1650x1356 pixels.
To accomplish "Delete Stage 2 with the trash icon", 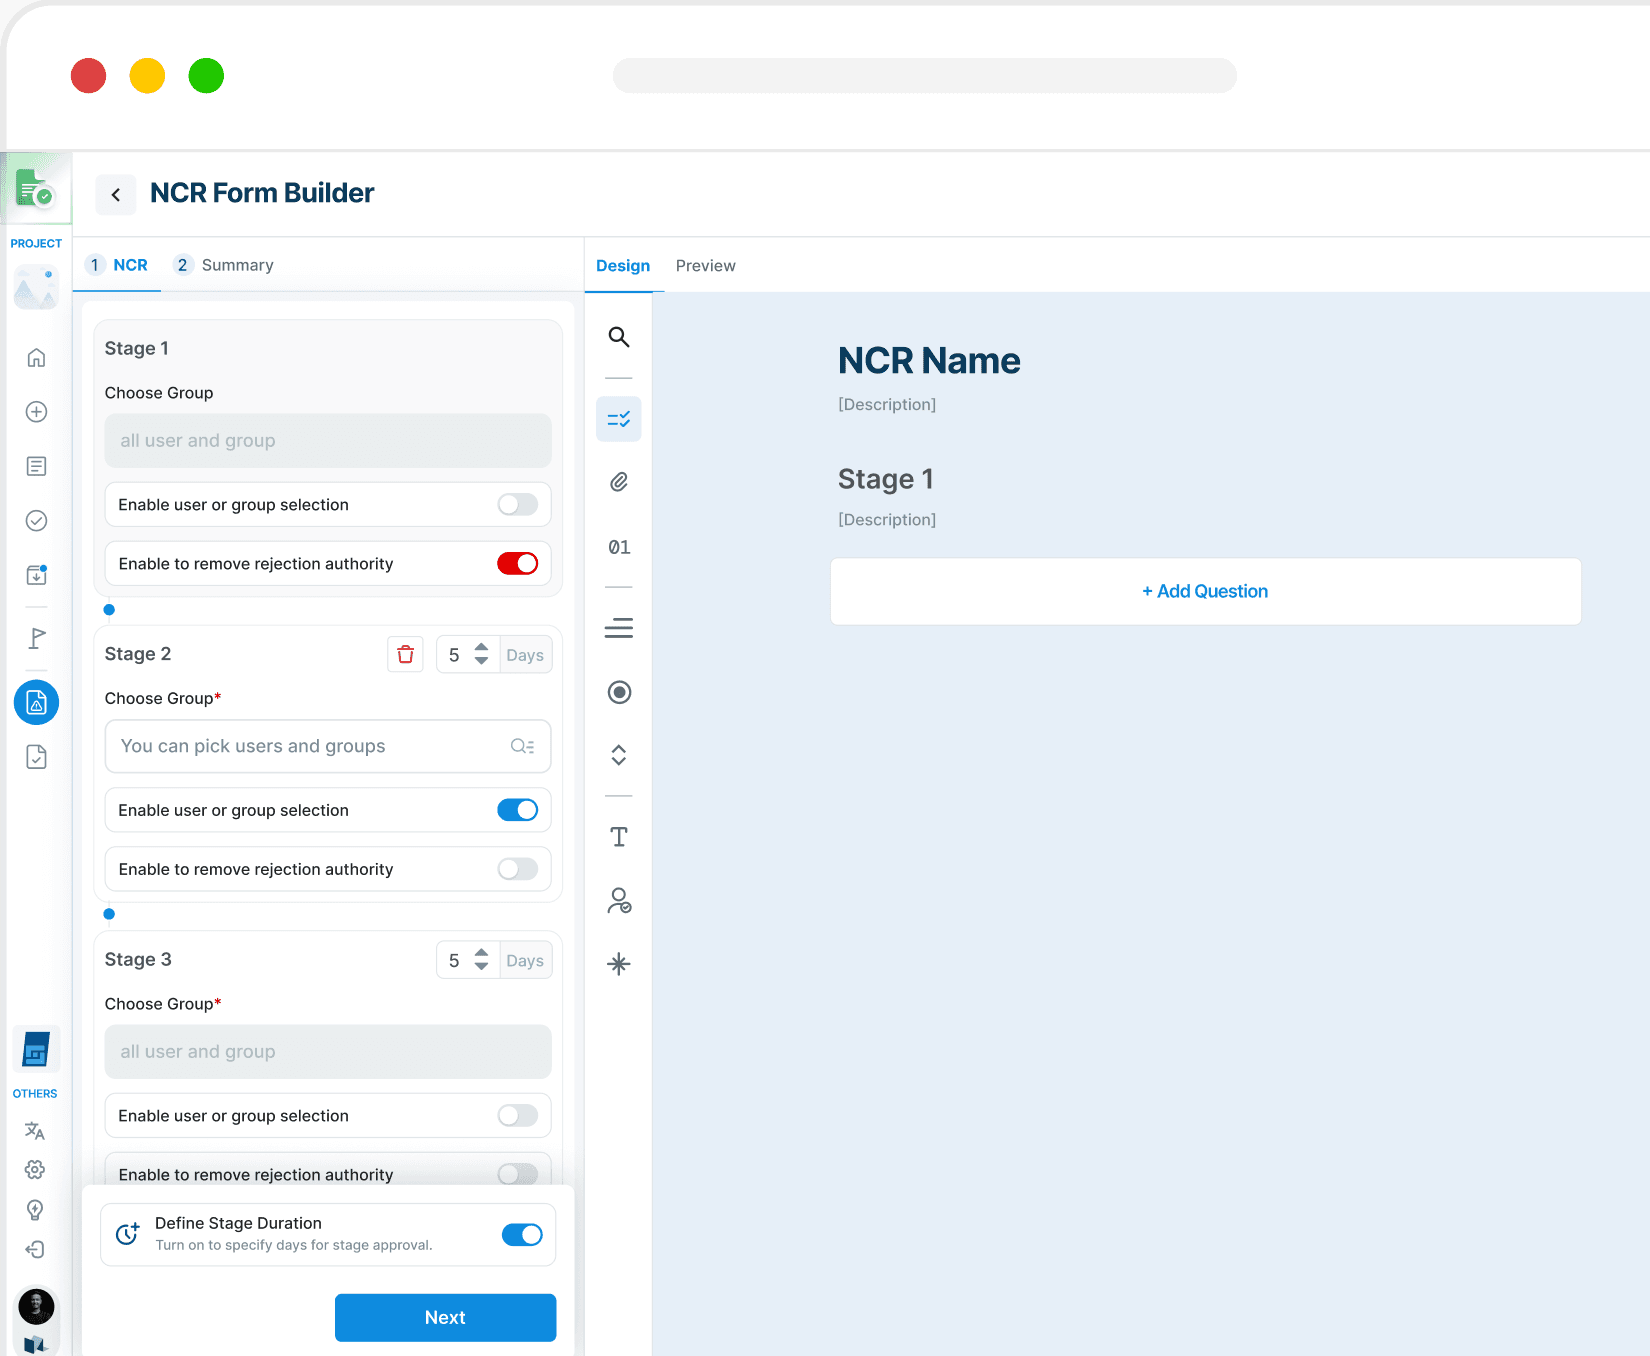I will [405, 655].
